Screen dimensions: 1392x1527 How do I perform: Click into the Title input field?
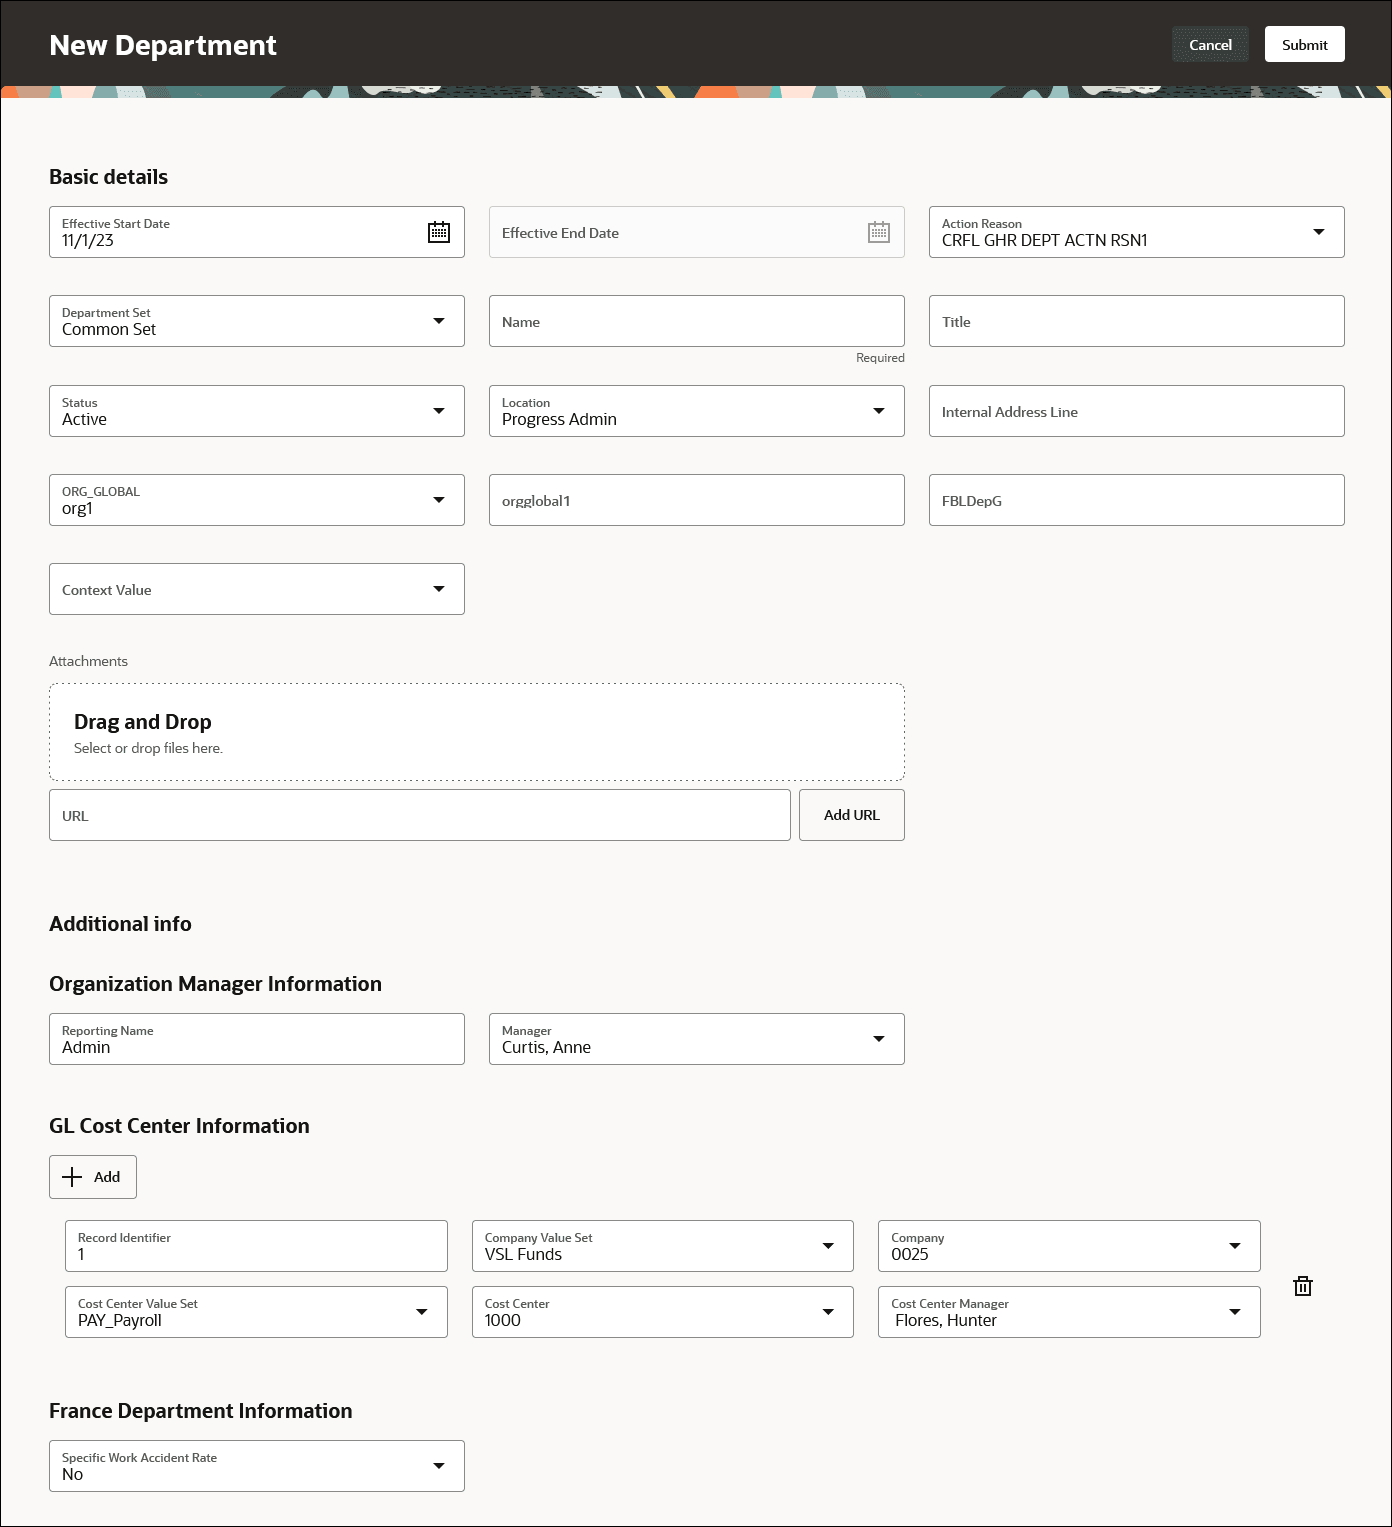click(x=1136, y=322)
